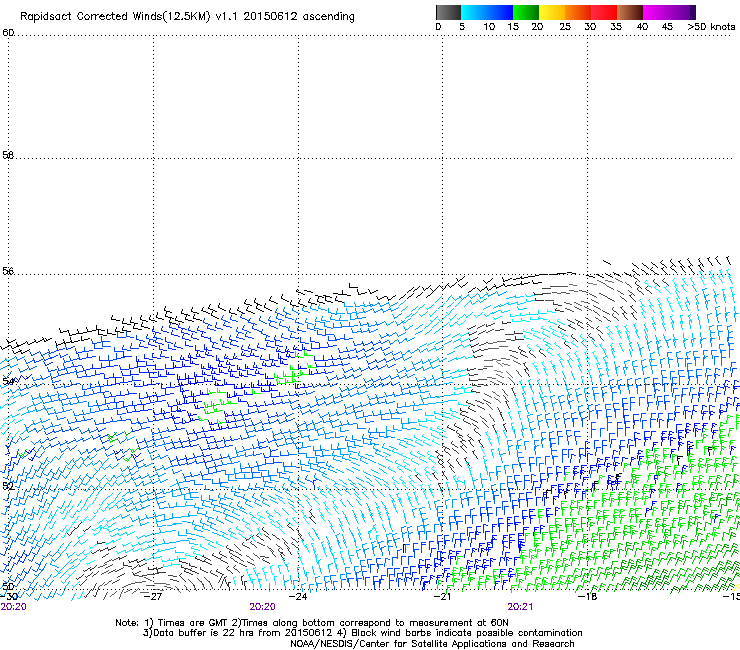The width and height of the screenshot is (740, 650).
Task: Click the '>50 knots' legend label
Action: click(711, 27)
